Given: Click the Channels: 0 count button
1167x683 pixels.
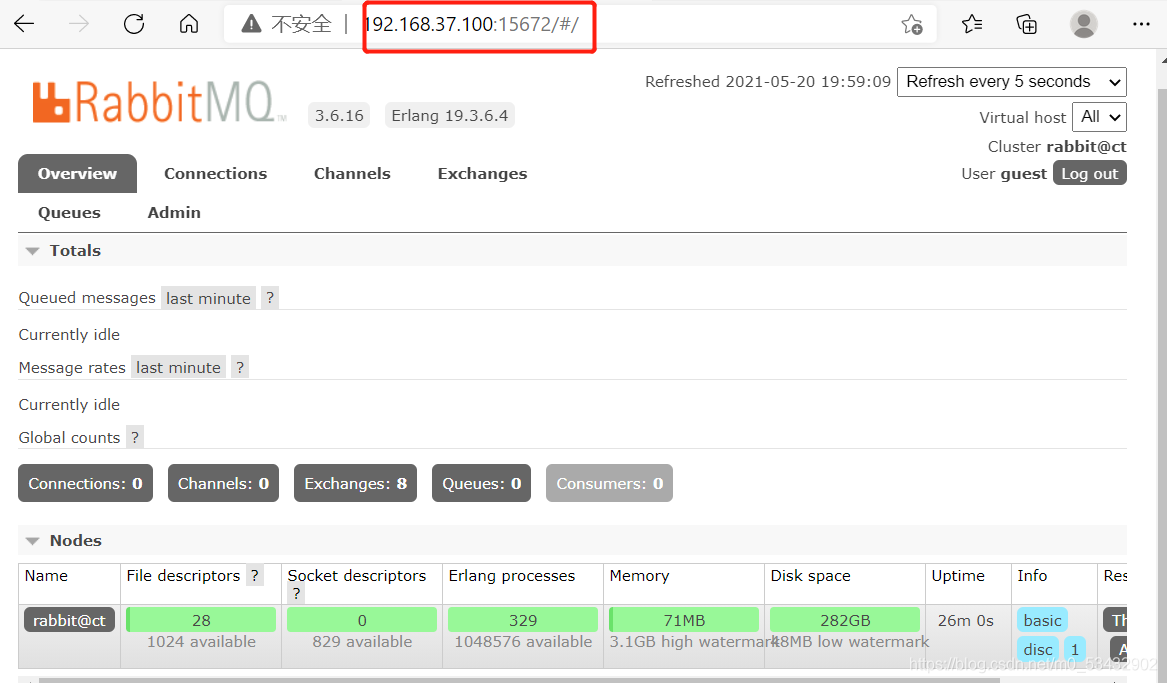Looking at the screenshot, I should 223,484.
